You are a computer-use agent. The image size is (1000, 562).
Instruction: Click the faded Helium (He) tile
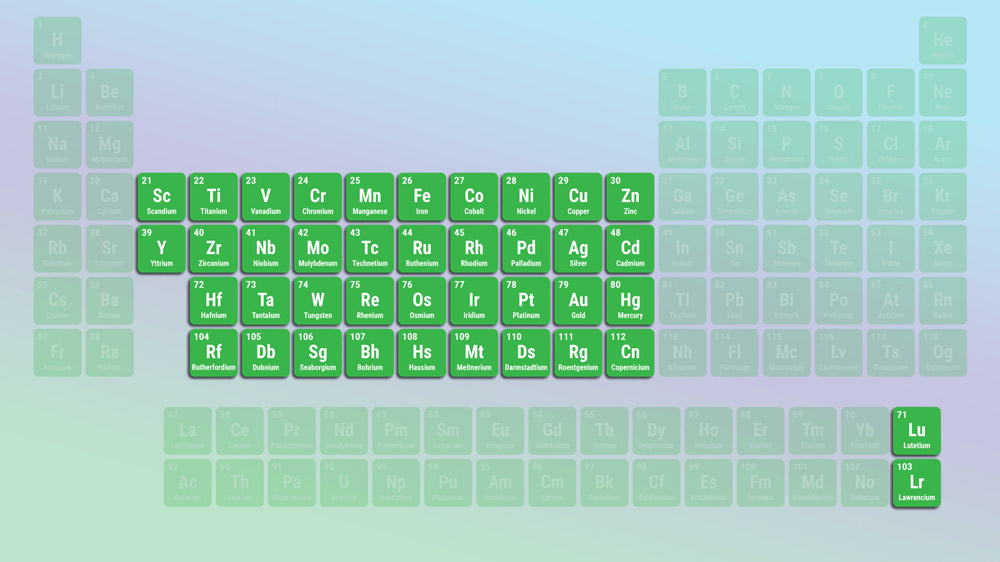[942, 41]
